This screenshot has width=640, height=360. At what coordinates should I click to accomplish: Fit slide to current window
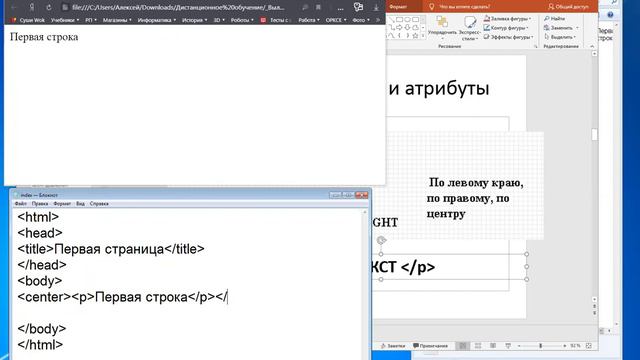589,346
